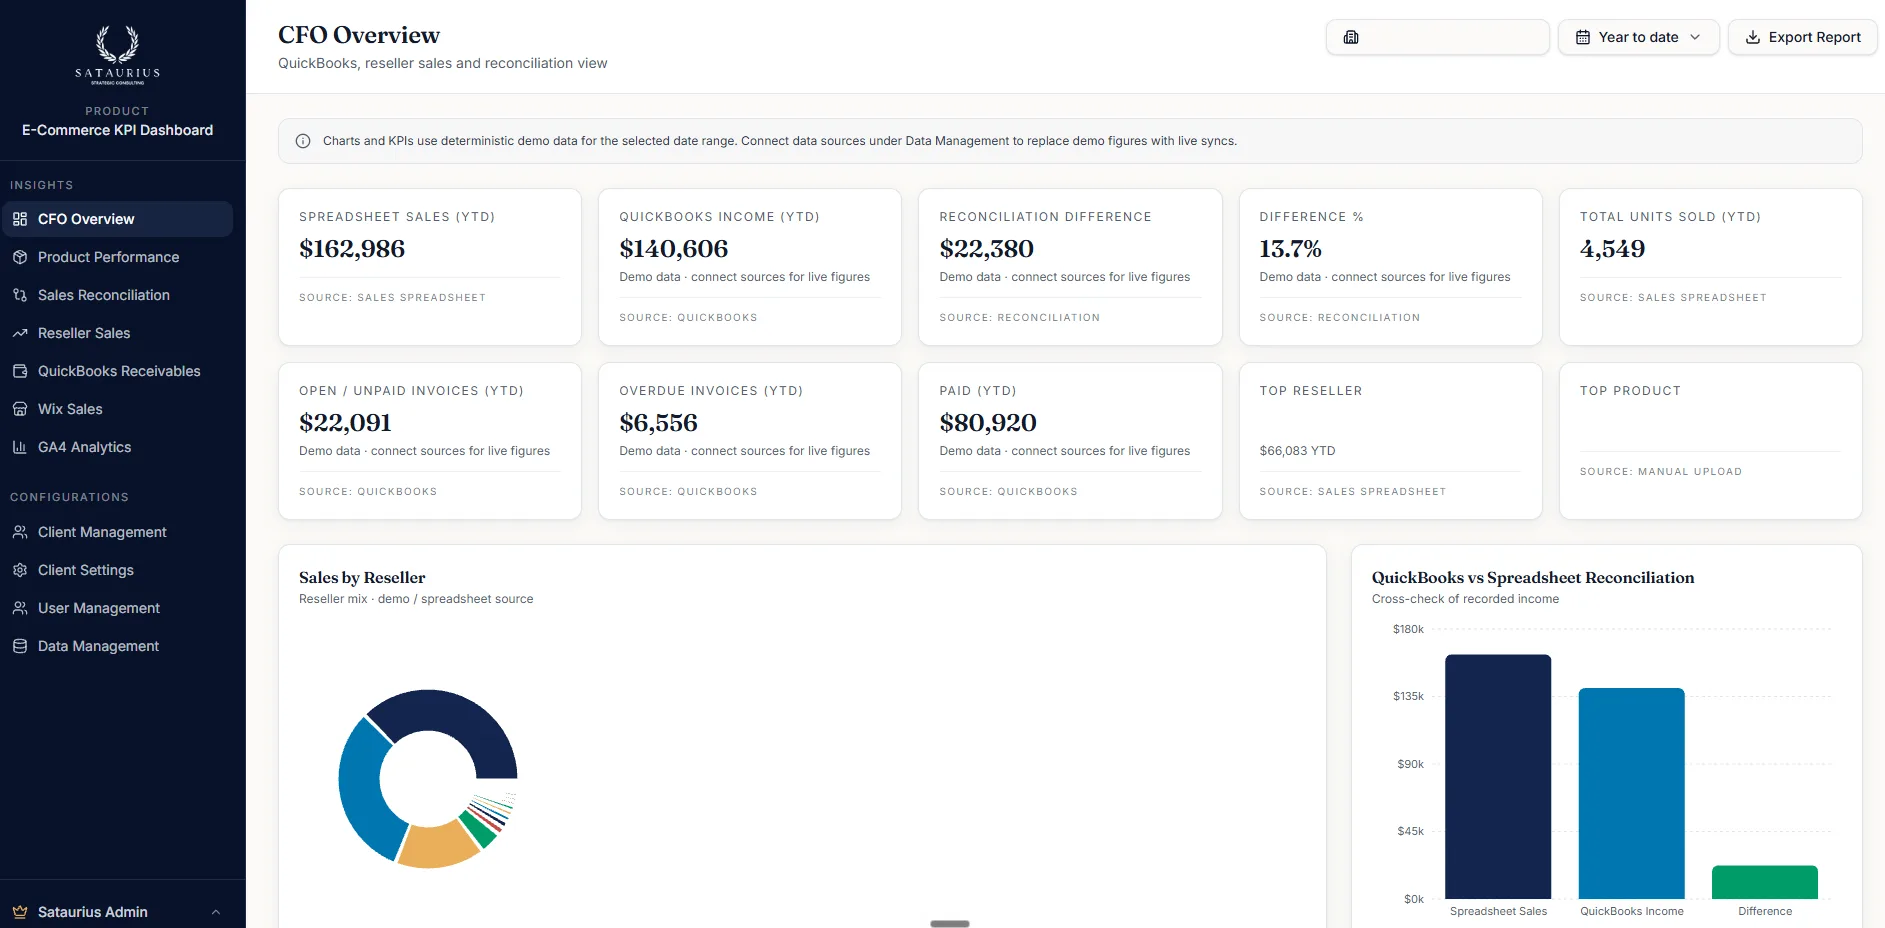Image resolution: width=1885 pixels, height=928 pixels.
Task: Open Client Management configuration
Action: (x=117, y=532)
